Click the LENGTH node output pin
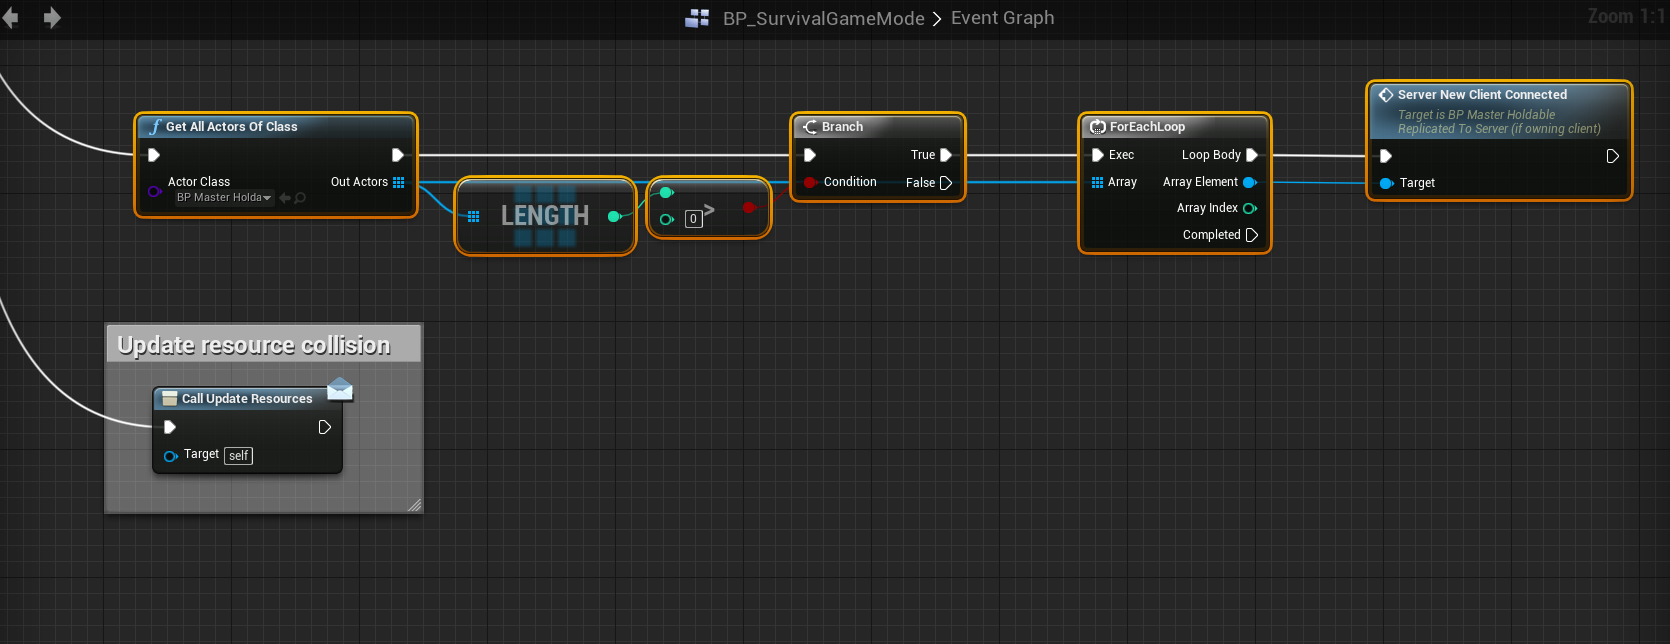This screenshot has height=644, width=1670. click(x=614, y=216)
